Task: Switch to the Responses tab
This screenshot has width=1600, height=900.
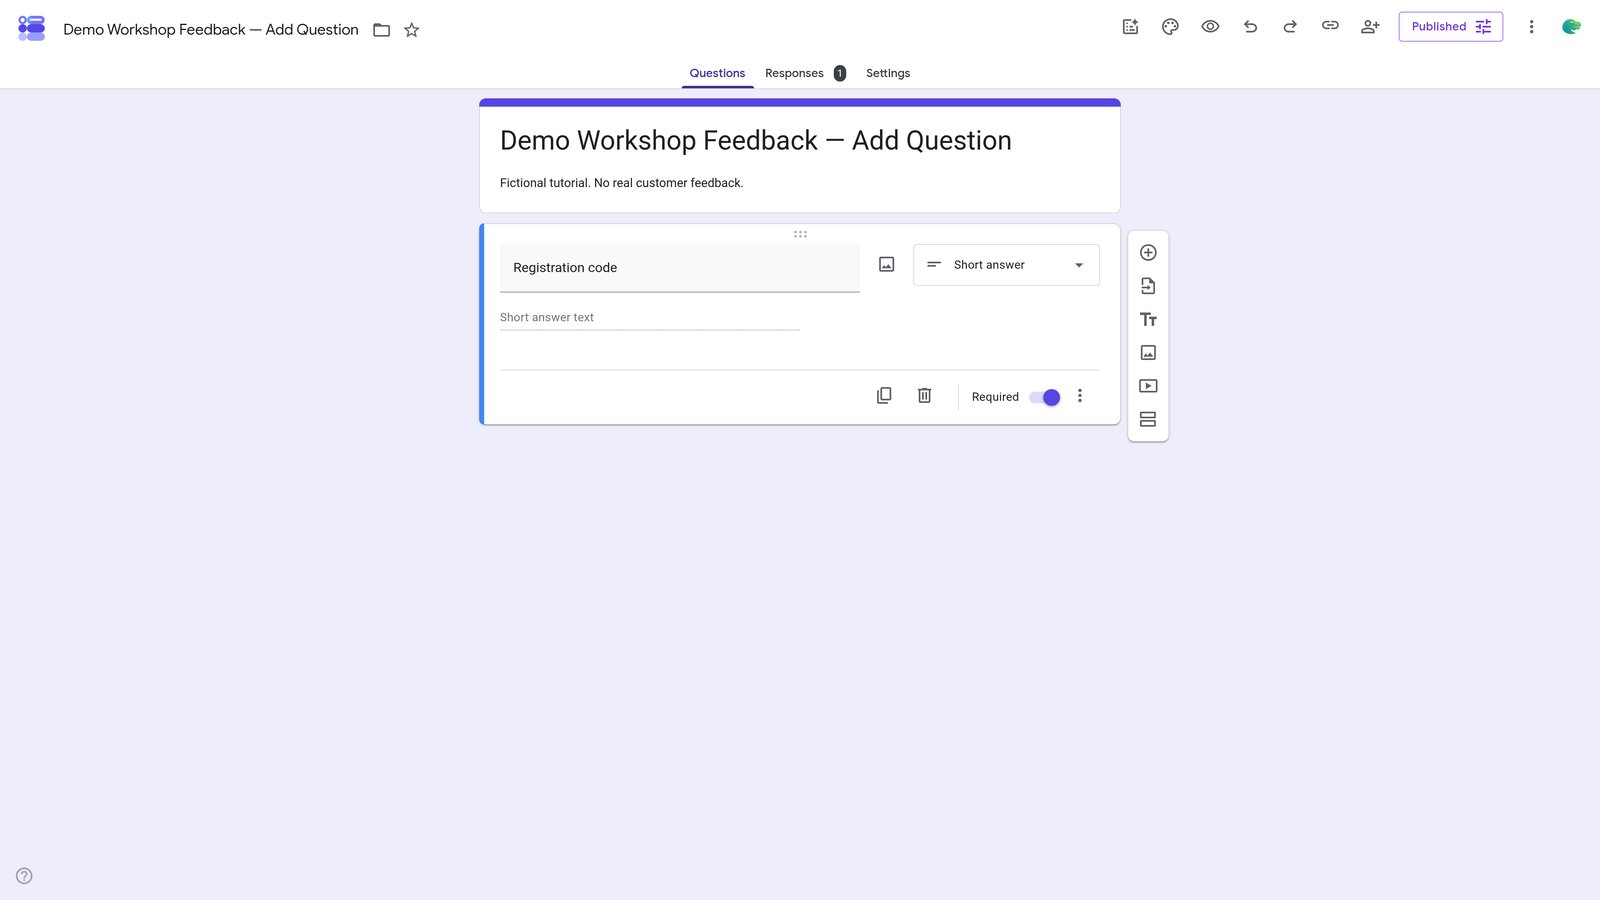Action: click(804, 73)
